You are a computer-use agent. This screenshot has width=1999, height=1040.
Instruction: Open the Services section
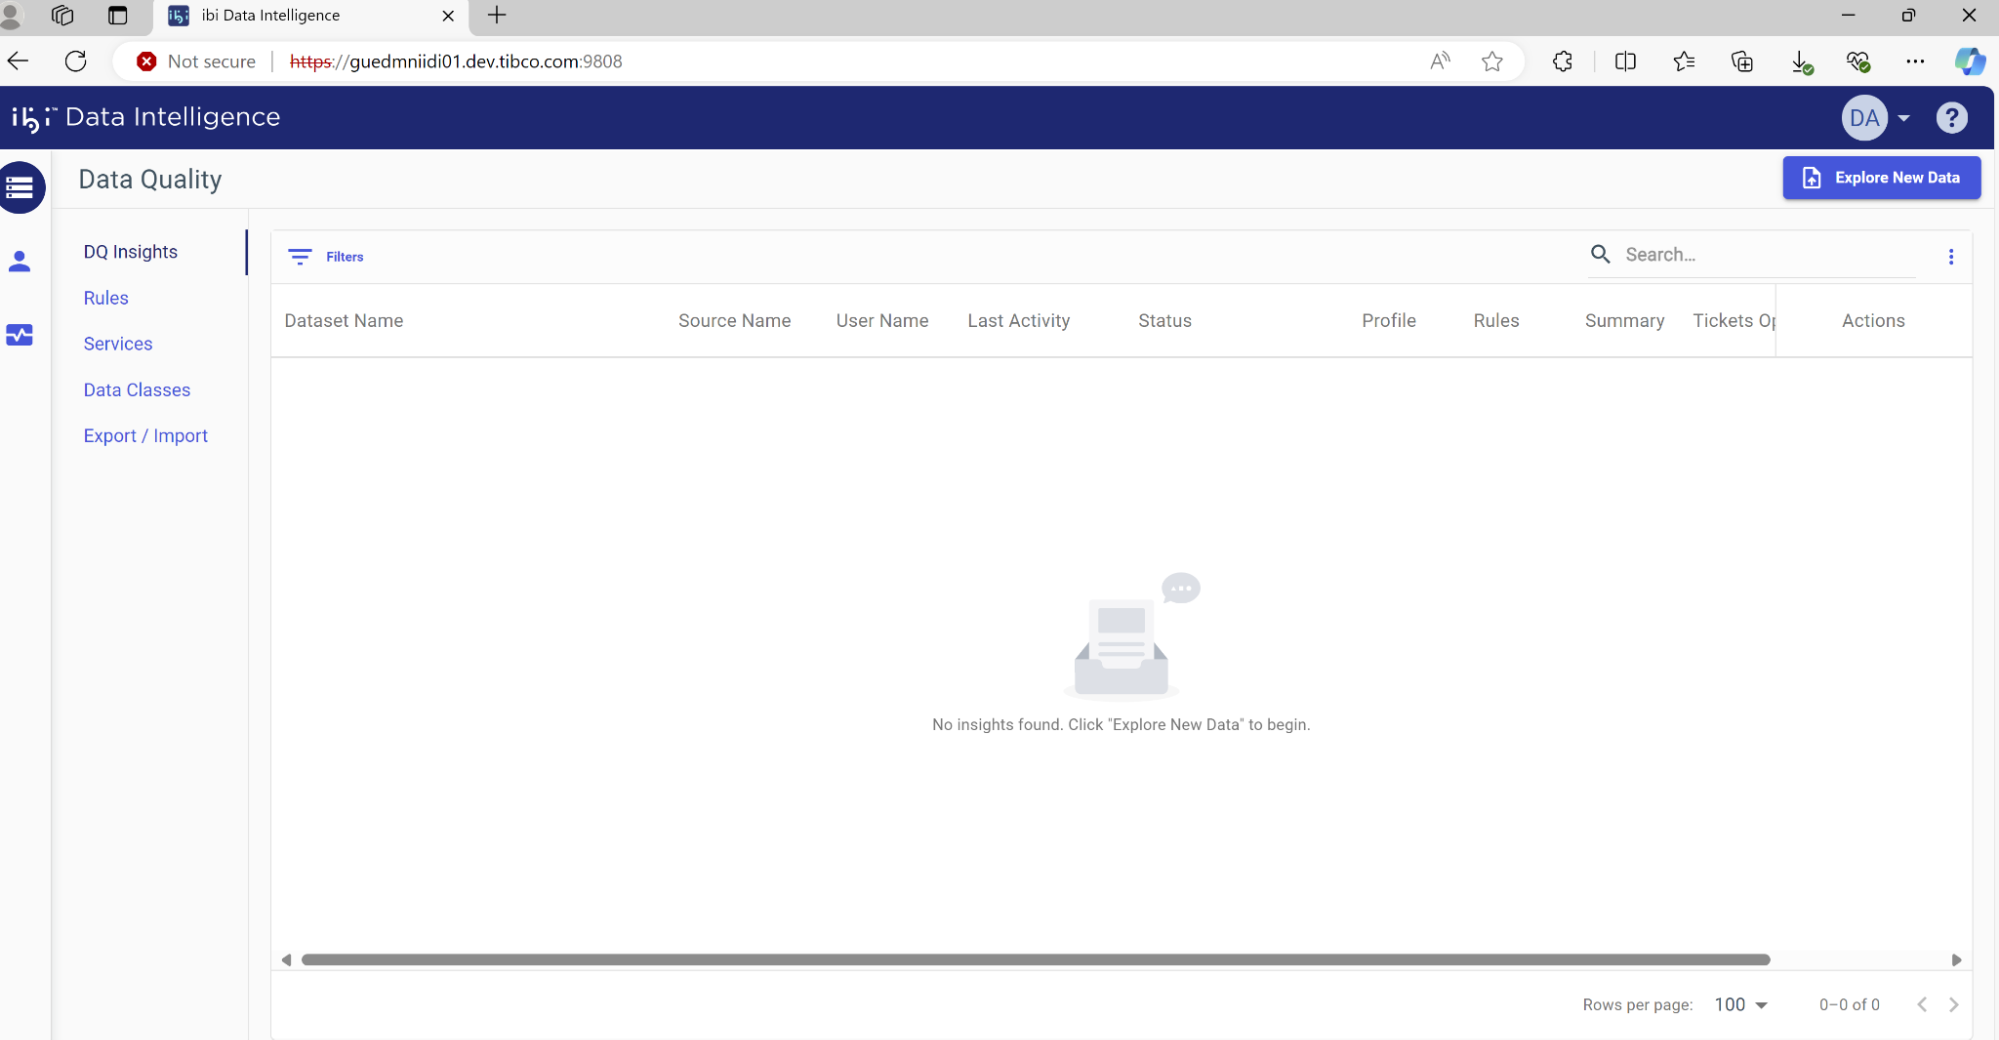[x=118, y=344]
